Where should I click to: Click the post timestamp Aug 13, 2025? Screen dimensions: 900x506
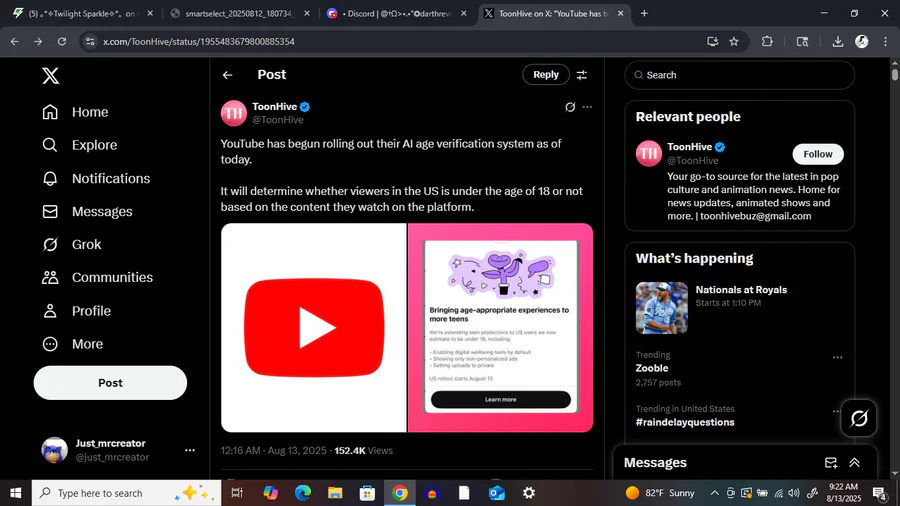coord(273,451)
